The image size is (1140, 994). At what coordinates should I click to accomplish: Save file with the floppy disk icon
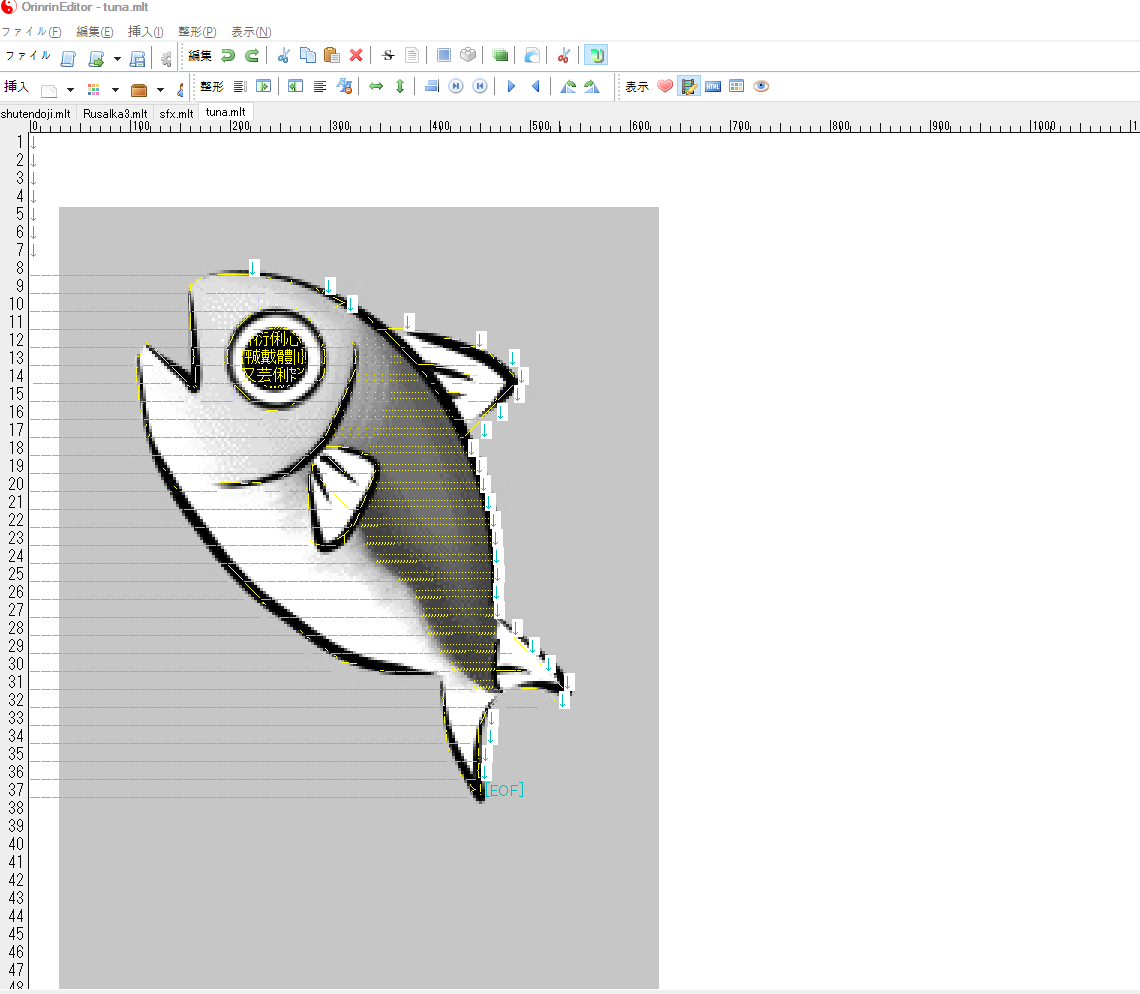[x=138, y=58]
